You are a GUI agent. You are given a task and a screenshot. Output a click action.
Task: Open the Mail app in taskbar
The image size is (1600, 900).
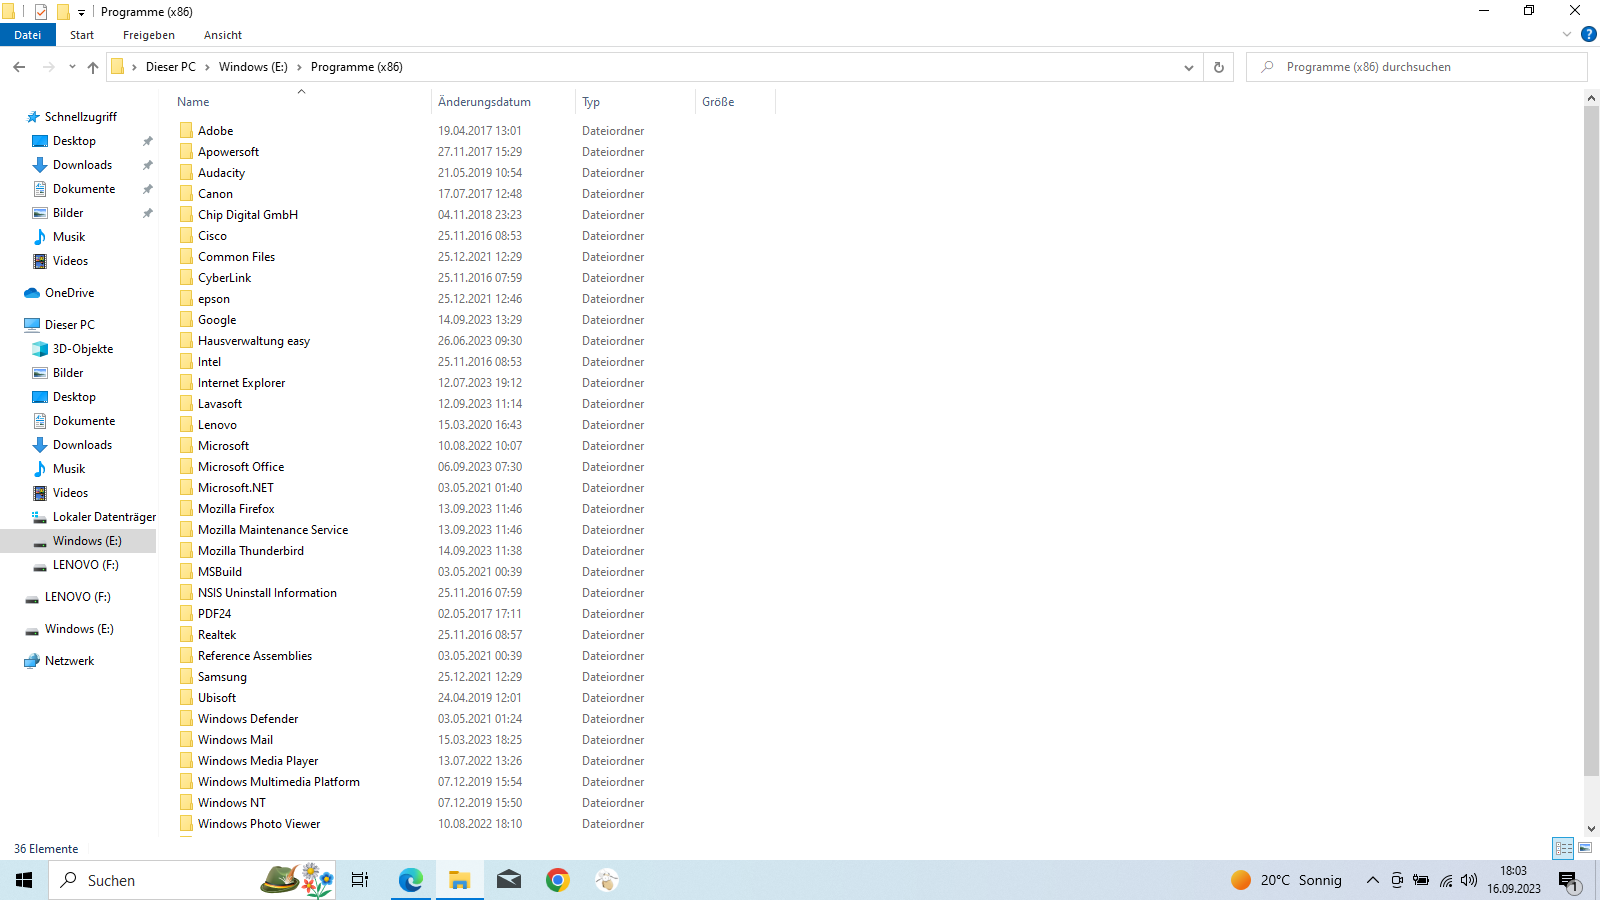pyautogui.click(x=509, y=880)
